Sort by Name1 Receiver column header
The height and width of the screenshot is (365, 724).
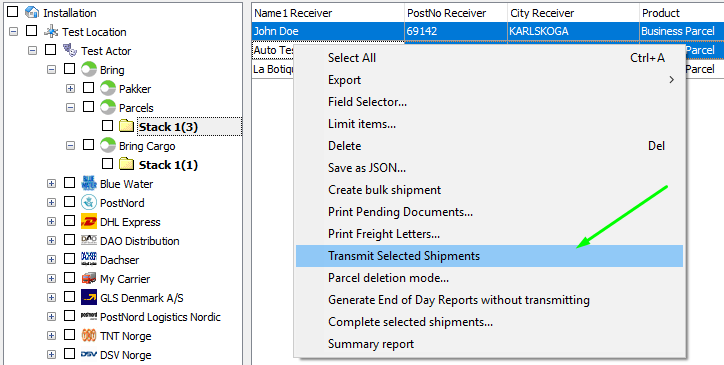(328, 13)
